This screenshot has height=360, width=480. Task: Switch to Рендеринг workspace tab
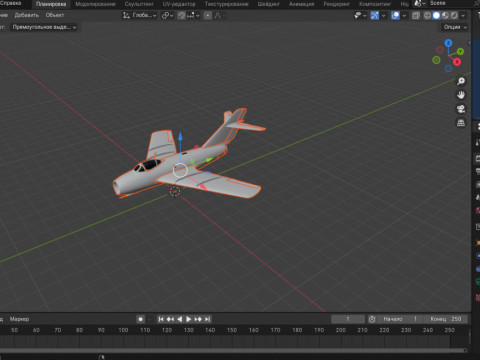coord(337,4)
